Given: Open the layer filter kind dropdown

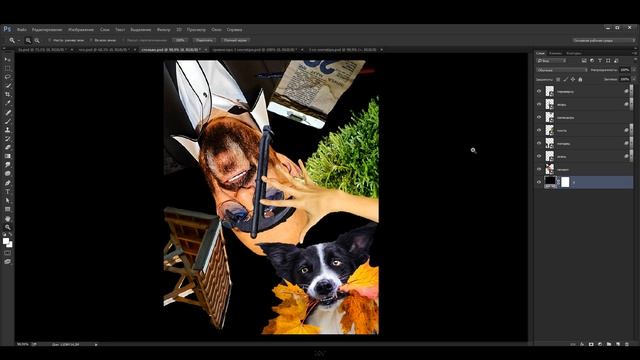Looking at the screenshot, I should [x=551, y=60].
